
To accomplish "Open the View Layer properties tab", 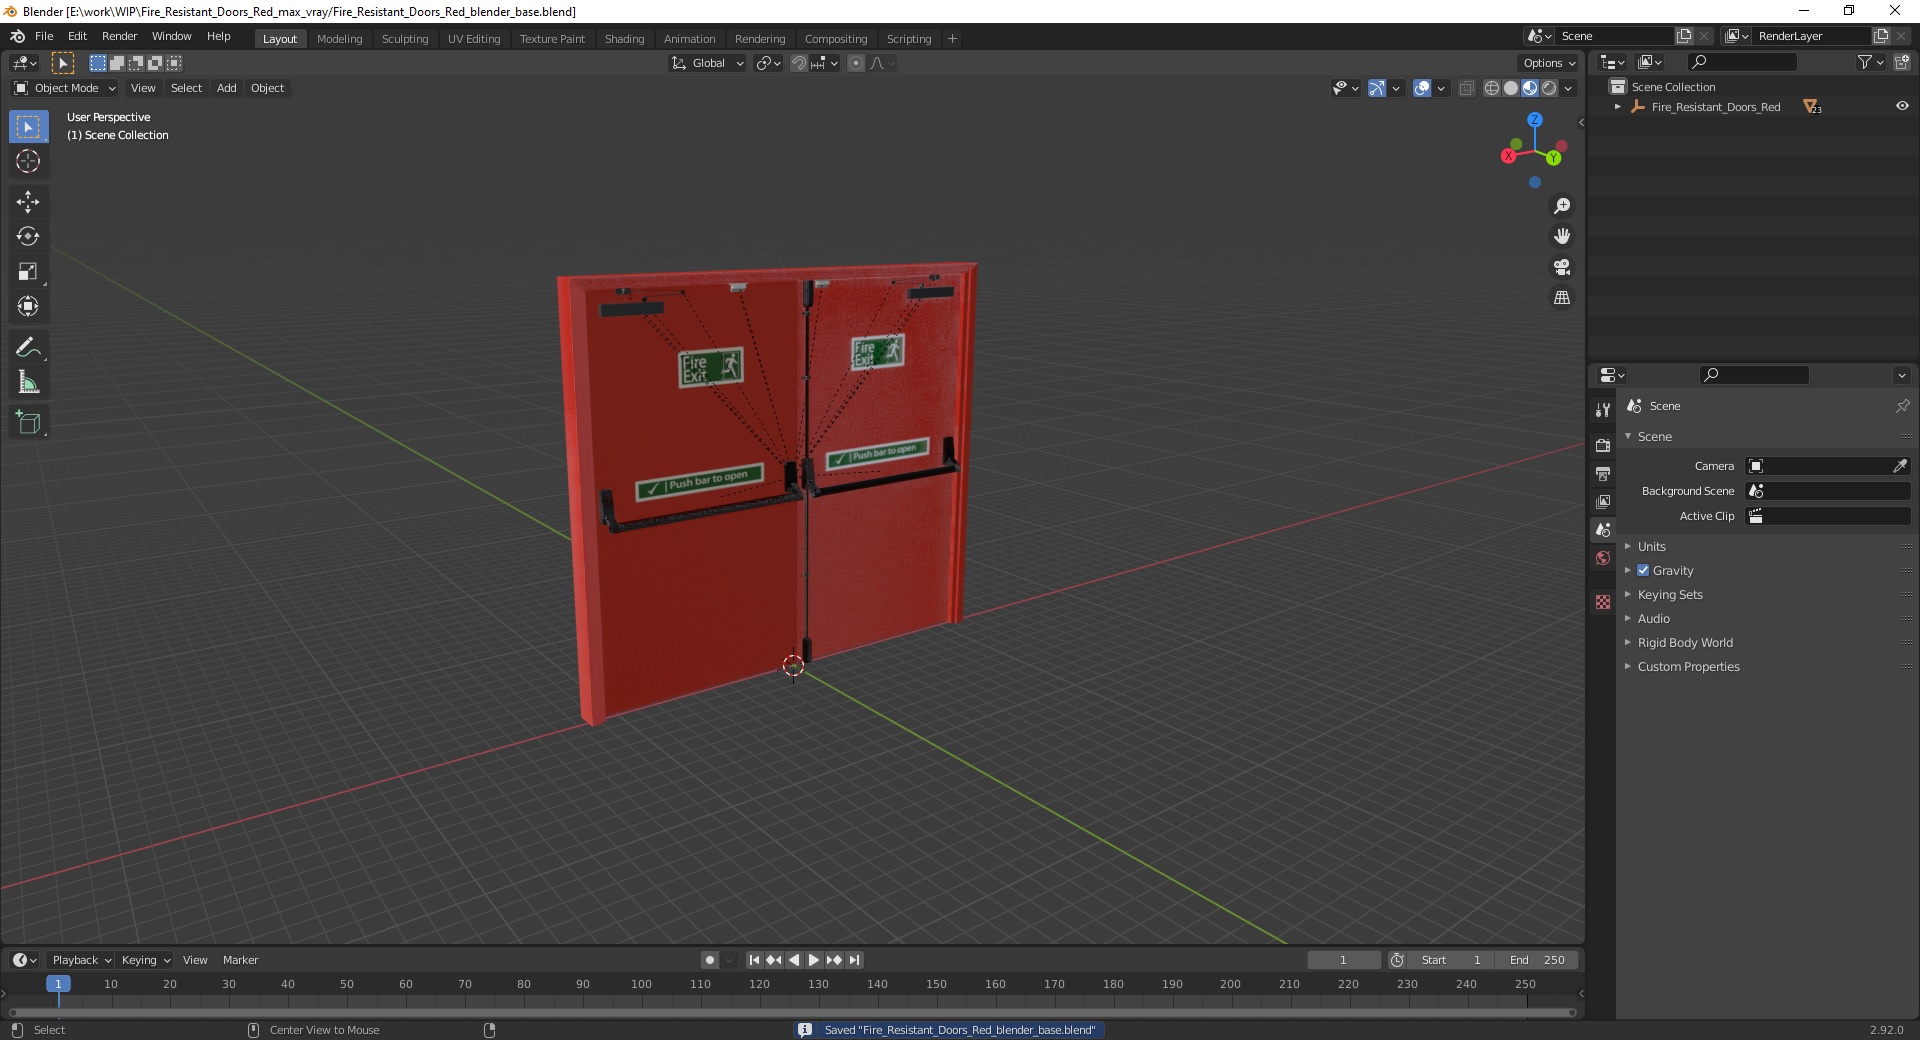I will [x=1603, y=501].
